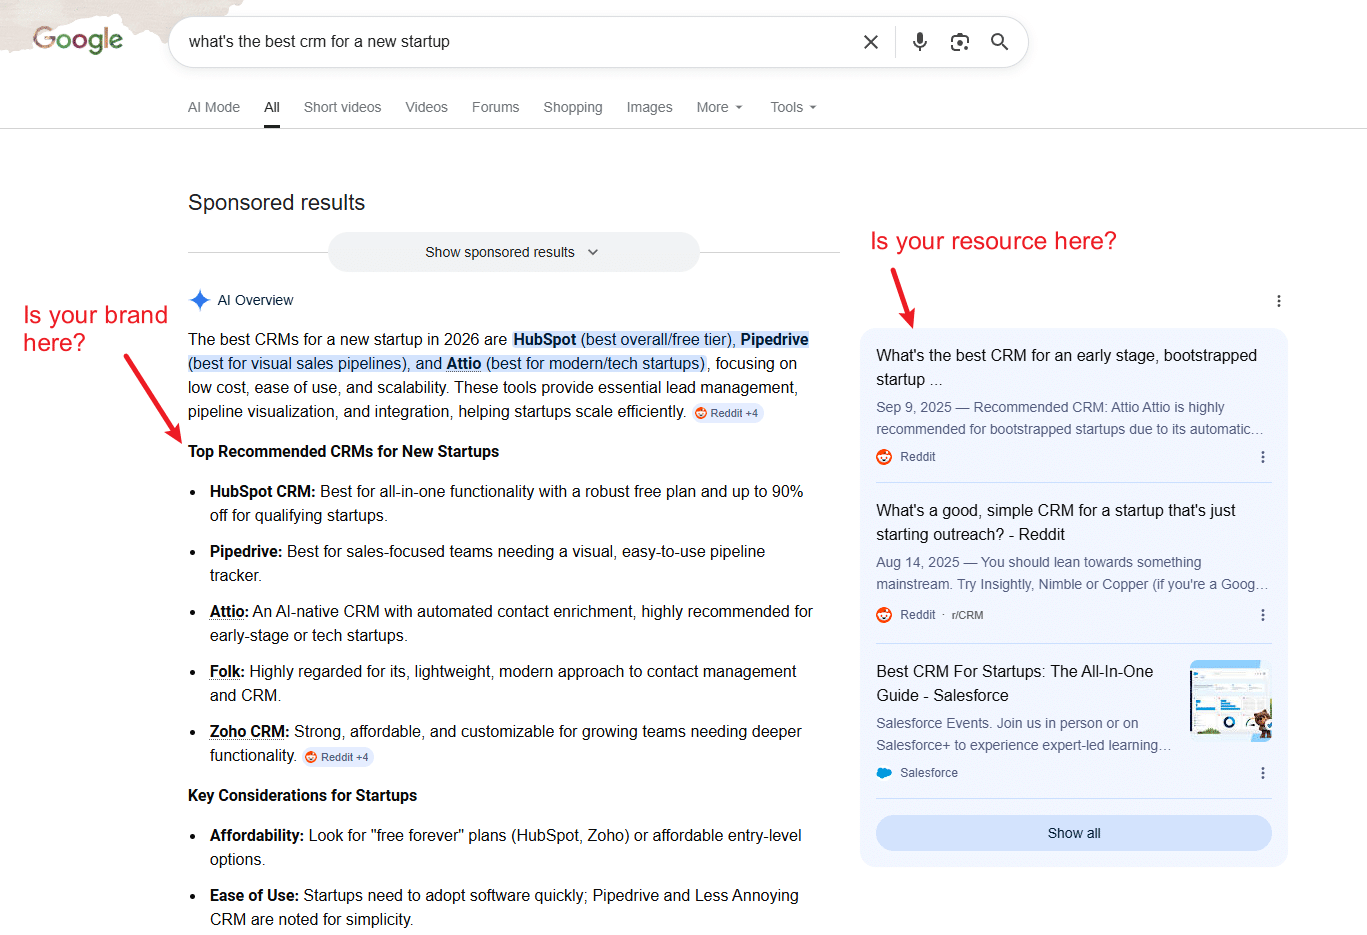
Task: Expand the Tools dropdown
Action: (x=793, y=107)
